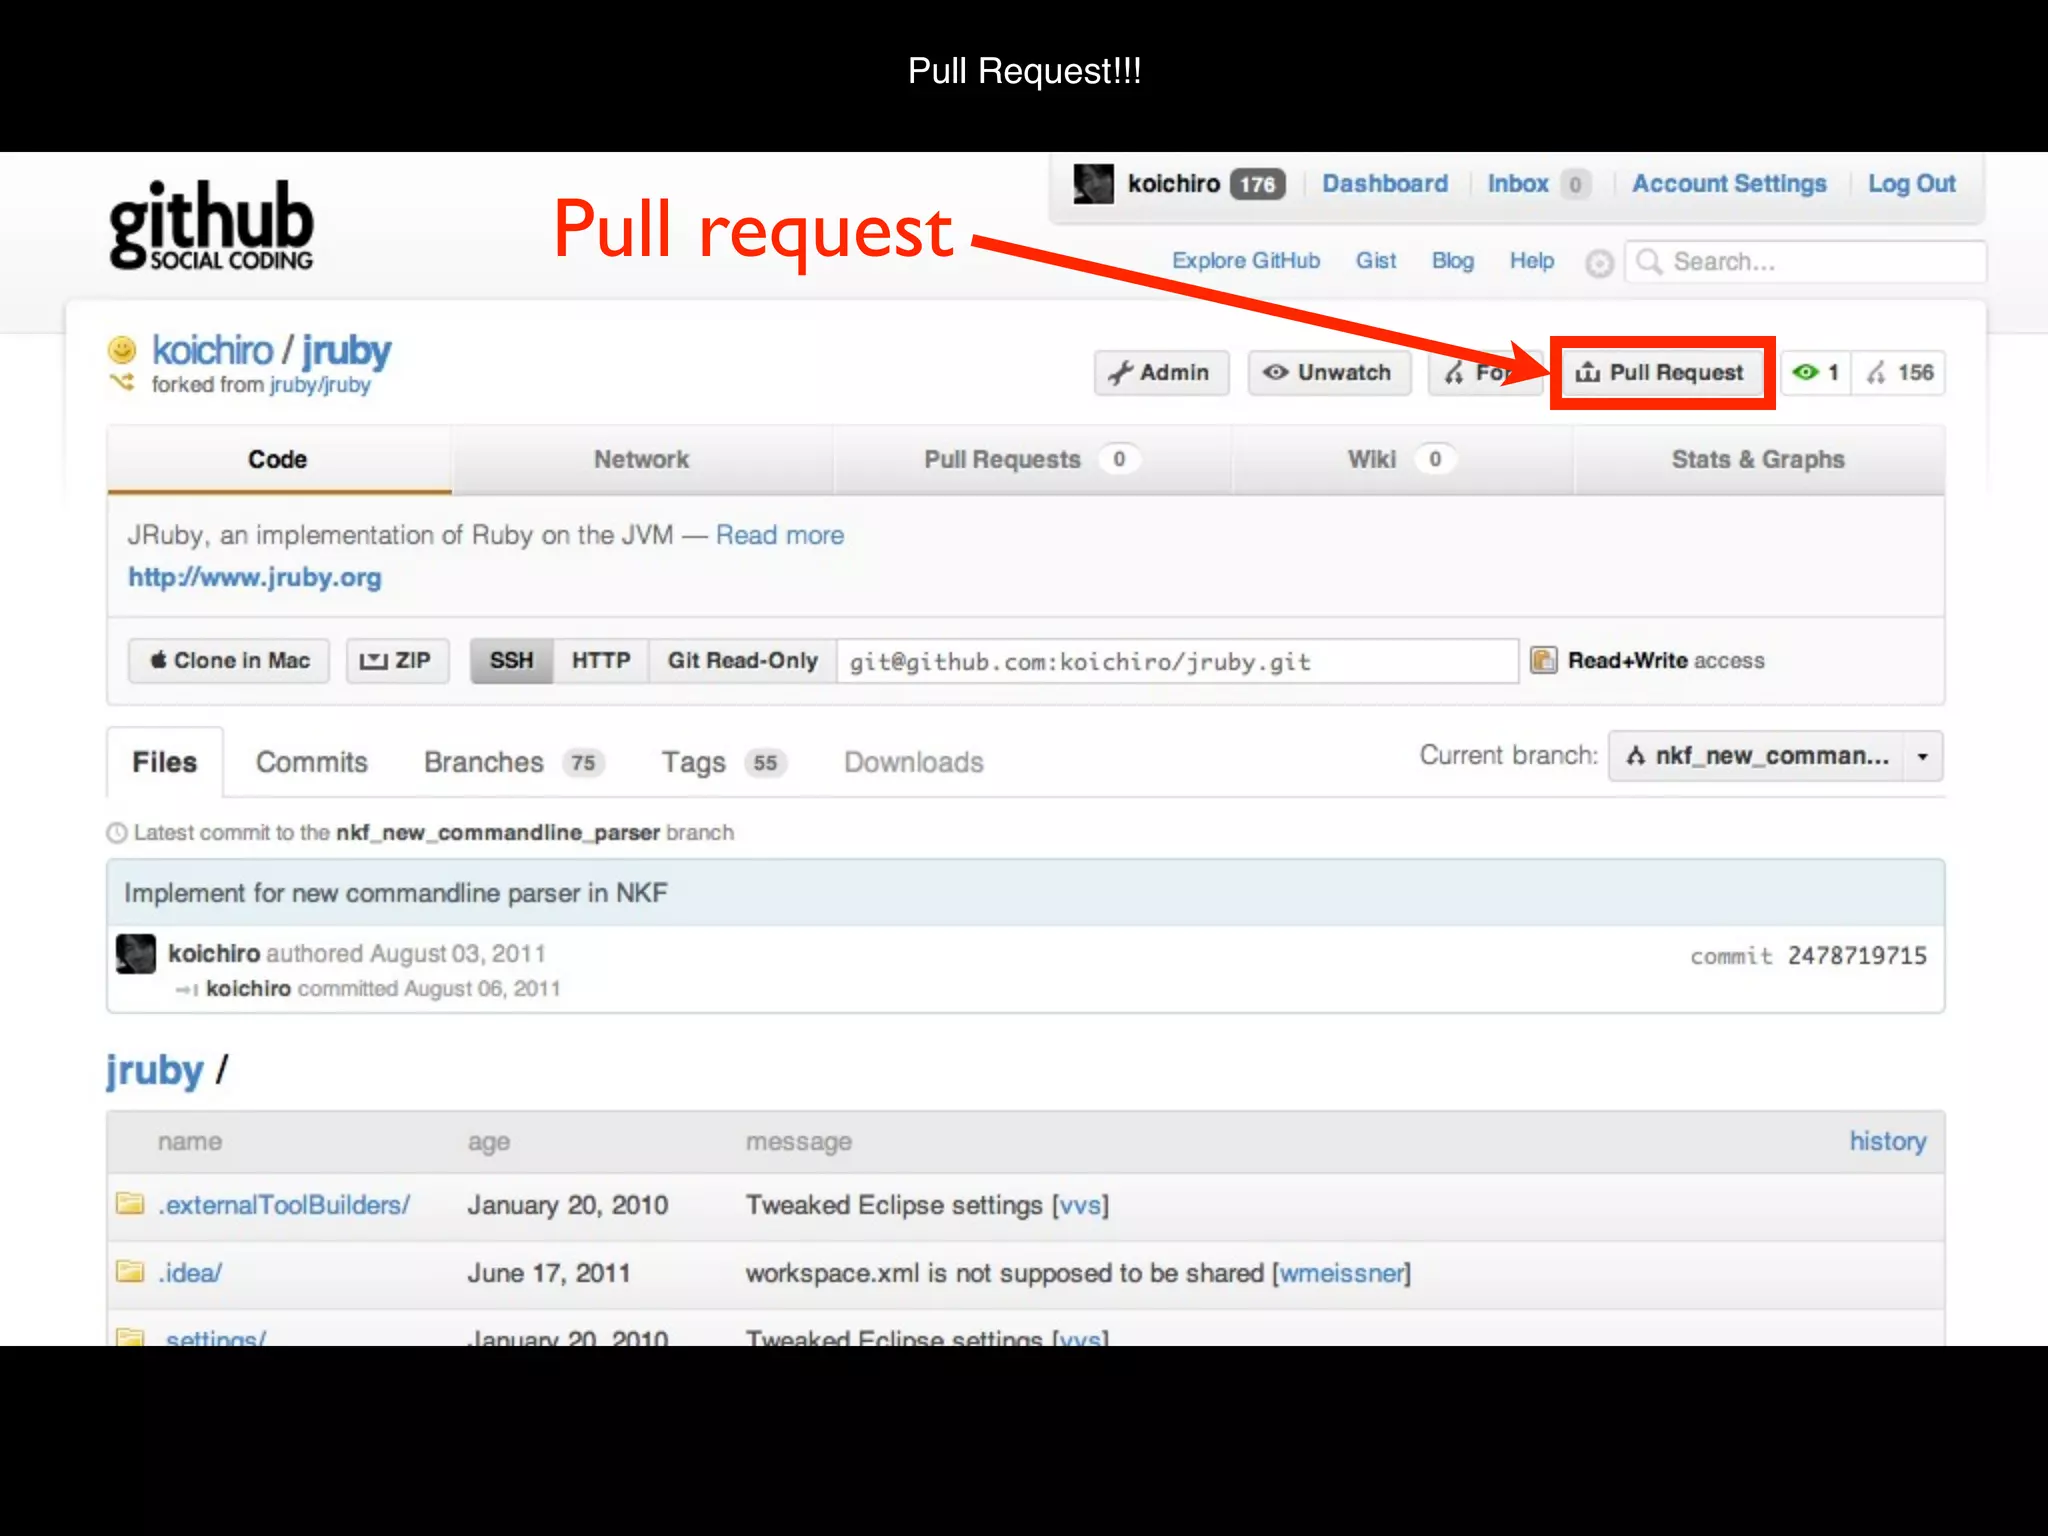Open the Commits subtab

312,762
